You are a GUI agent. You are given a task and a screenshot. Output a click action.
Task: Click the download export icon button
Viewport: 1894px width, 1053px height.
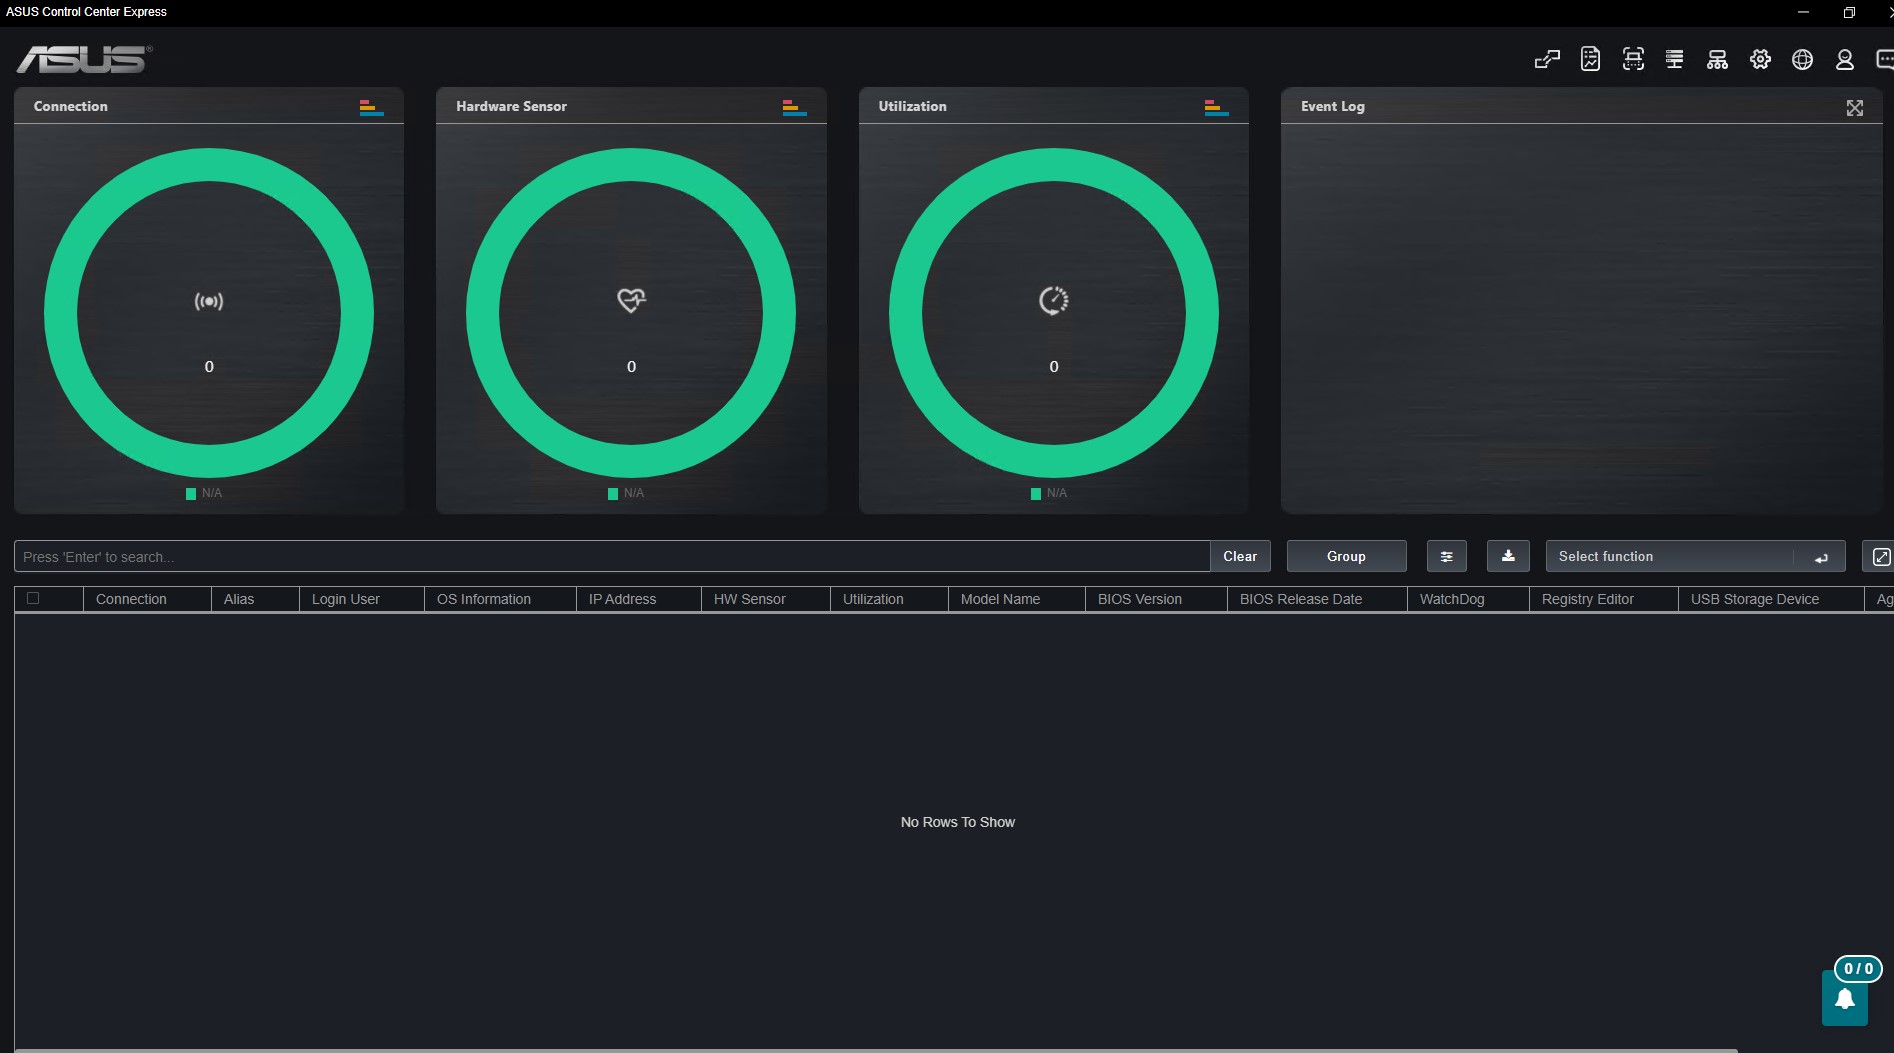pos(1508,556)
